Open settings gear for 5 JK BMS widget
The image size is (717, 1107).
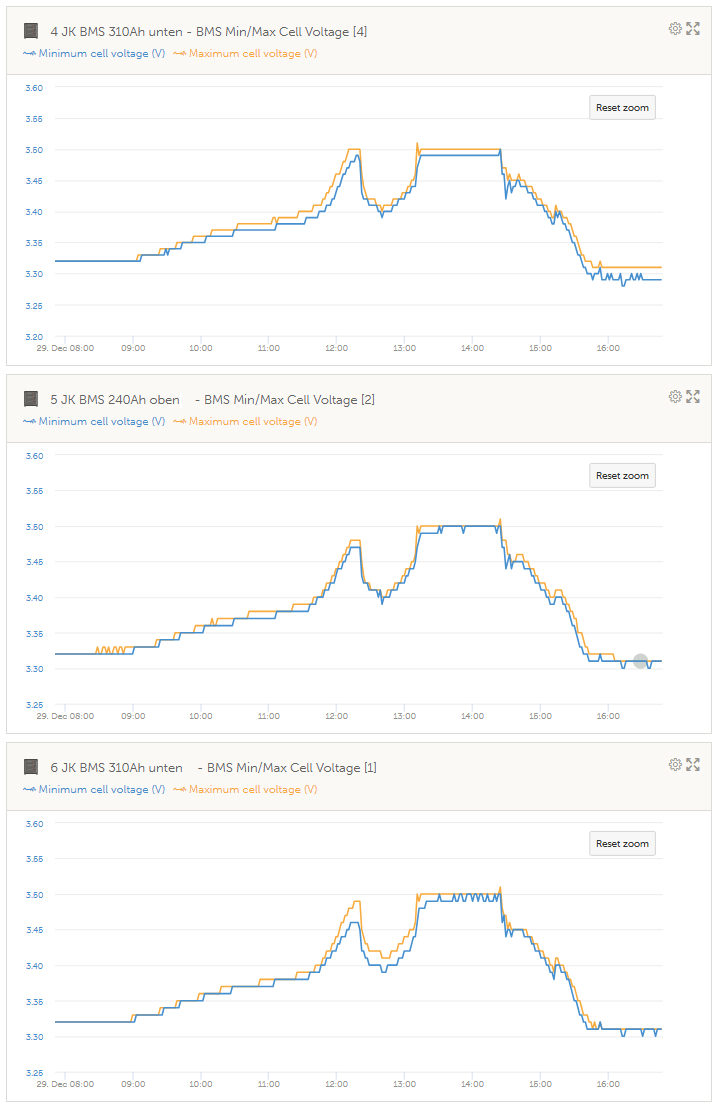(x=675, y=397)
